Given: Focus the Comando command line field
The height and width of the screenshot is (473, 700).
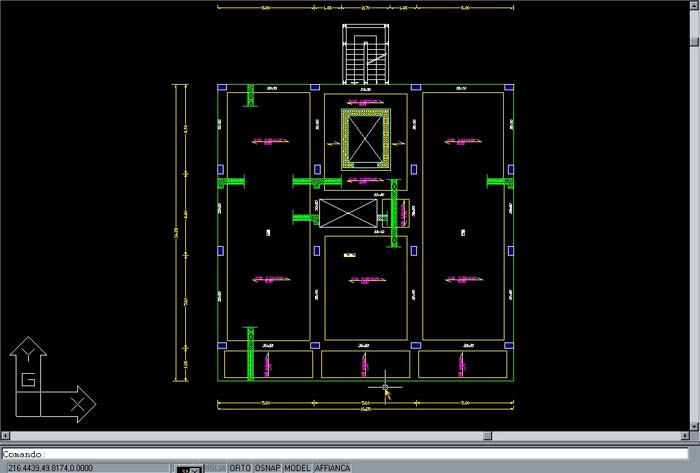Looking at the screenshot, I should tap(350, 453).
